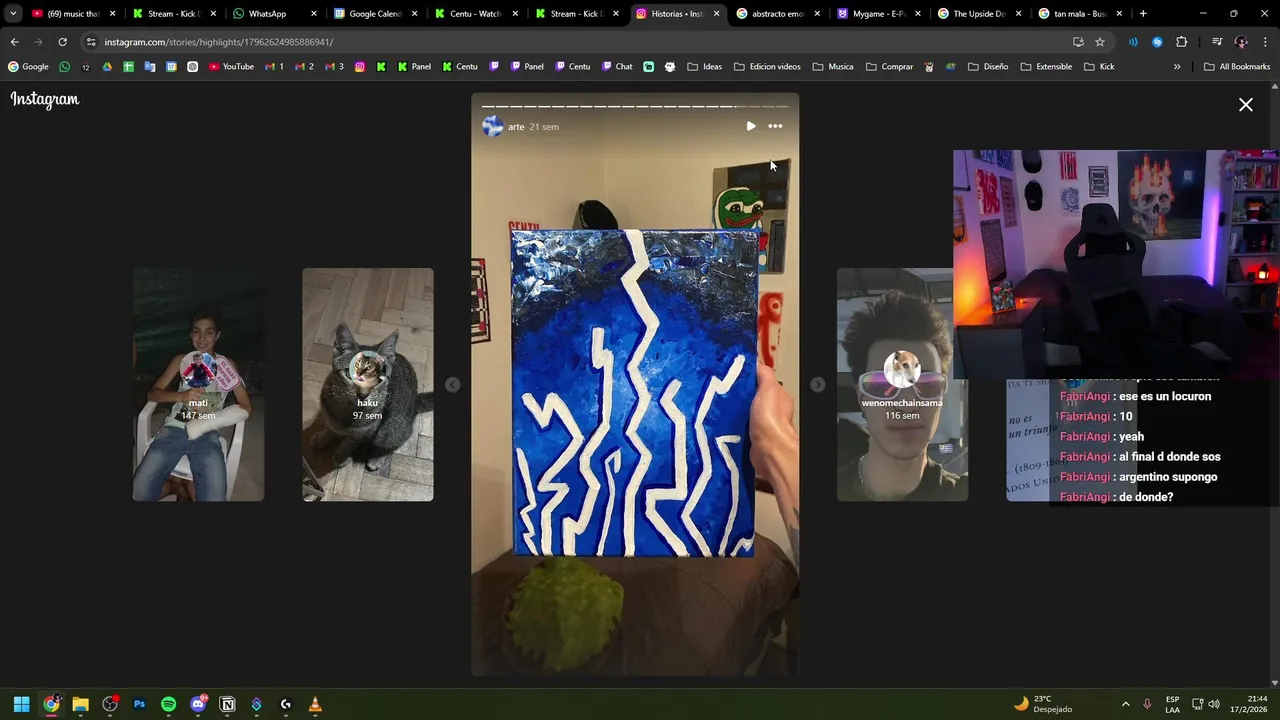Open Spotify from the taskbar

(x=168, y=704)
